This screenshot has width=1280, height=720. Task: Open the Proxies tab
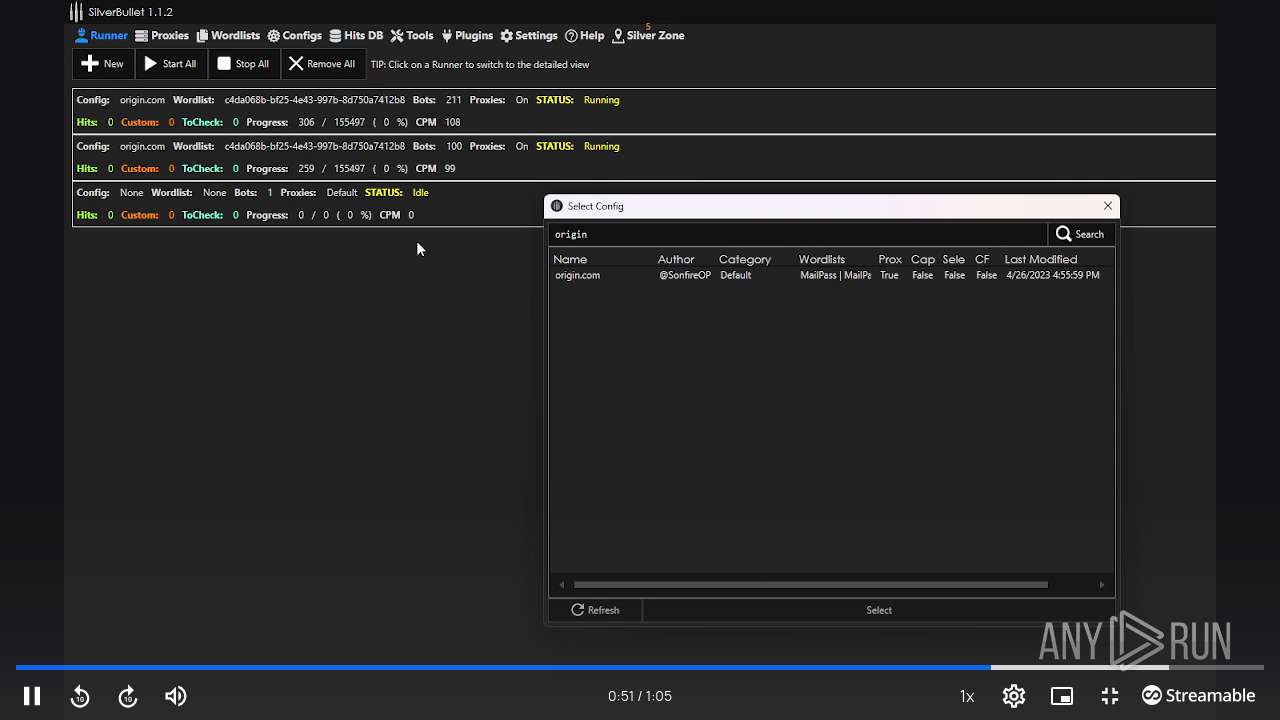click(x=162, y=35)
